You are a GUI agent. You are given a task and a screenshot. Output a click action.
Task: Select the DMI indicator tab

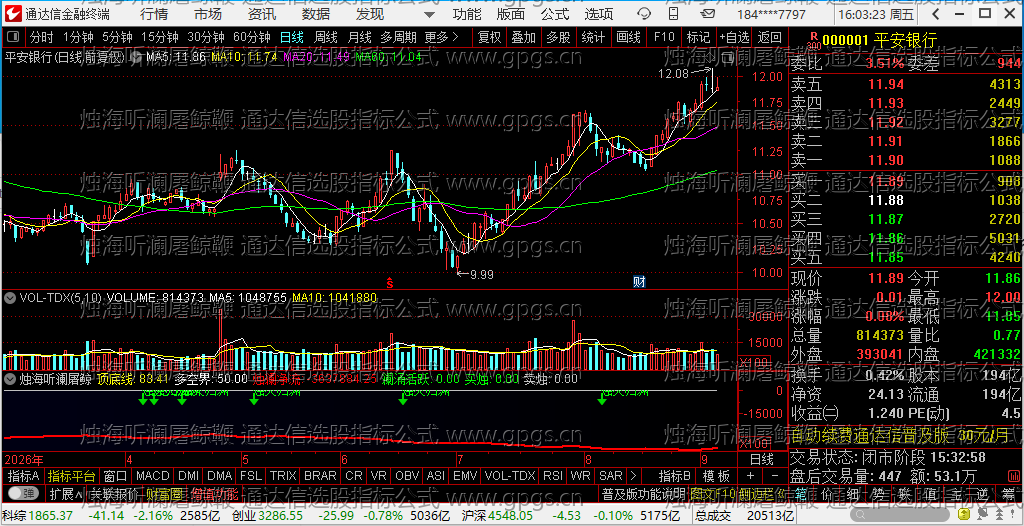[x=189, y=476]
